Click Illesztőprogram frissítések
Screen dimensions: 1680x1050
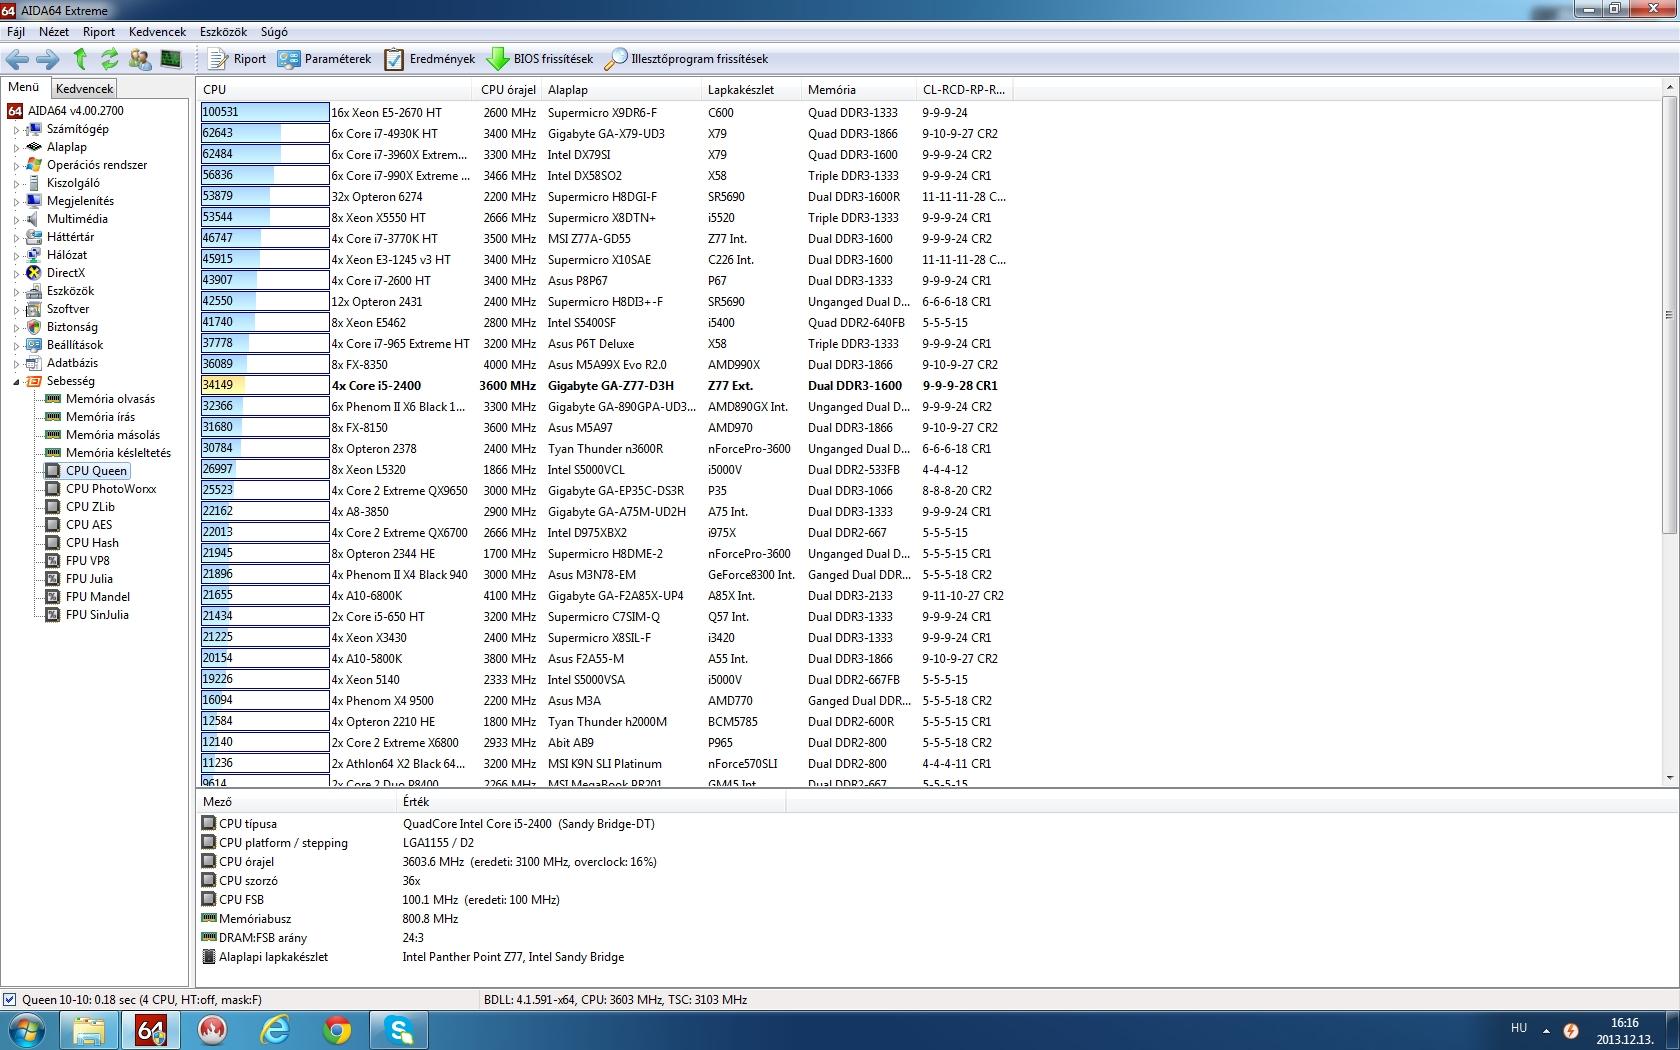(x=687, y=59)
